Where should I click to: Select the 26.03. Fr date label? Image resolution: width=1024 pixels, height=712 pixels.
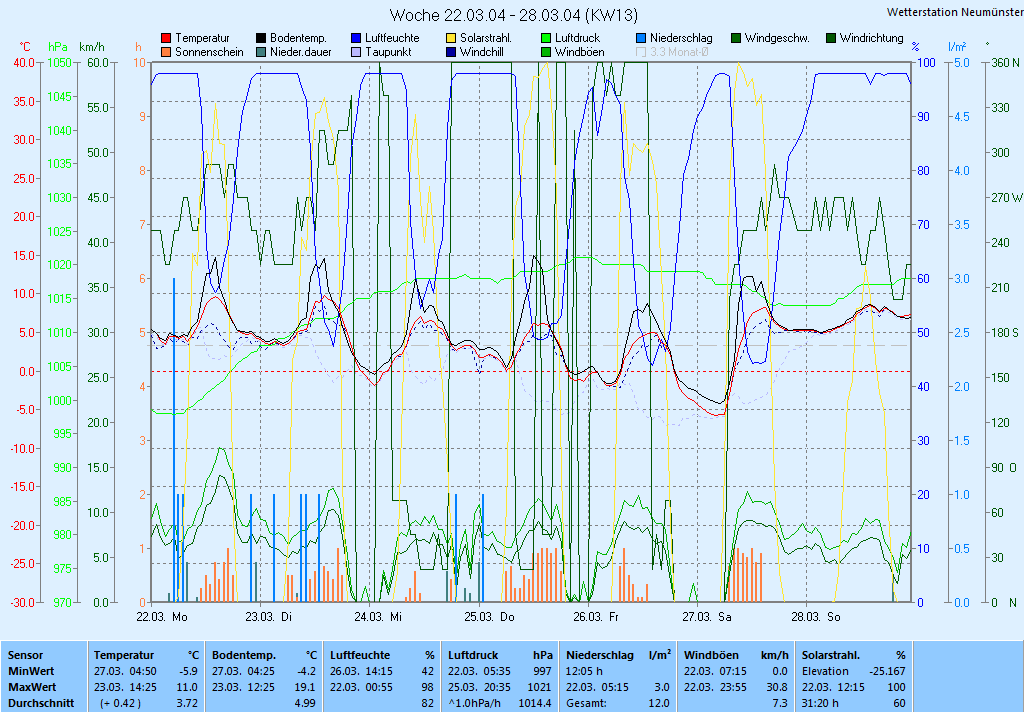[x=596, y=617]
